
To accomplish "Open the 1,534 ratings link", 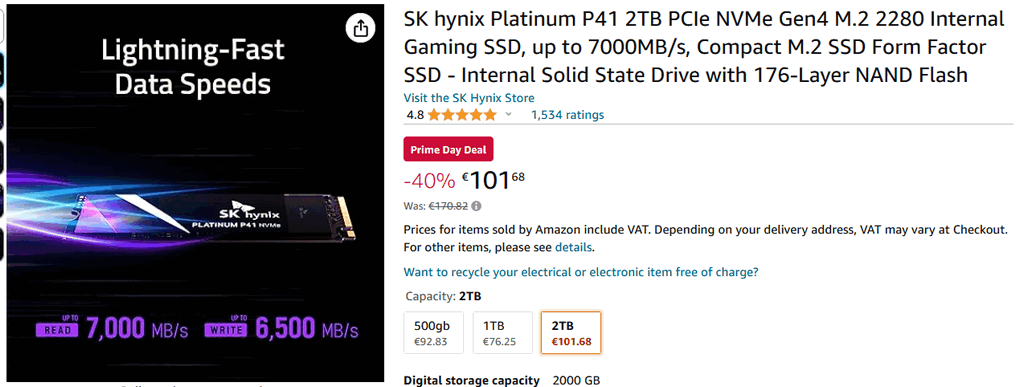I will (568, 115).
